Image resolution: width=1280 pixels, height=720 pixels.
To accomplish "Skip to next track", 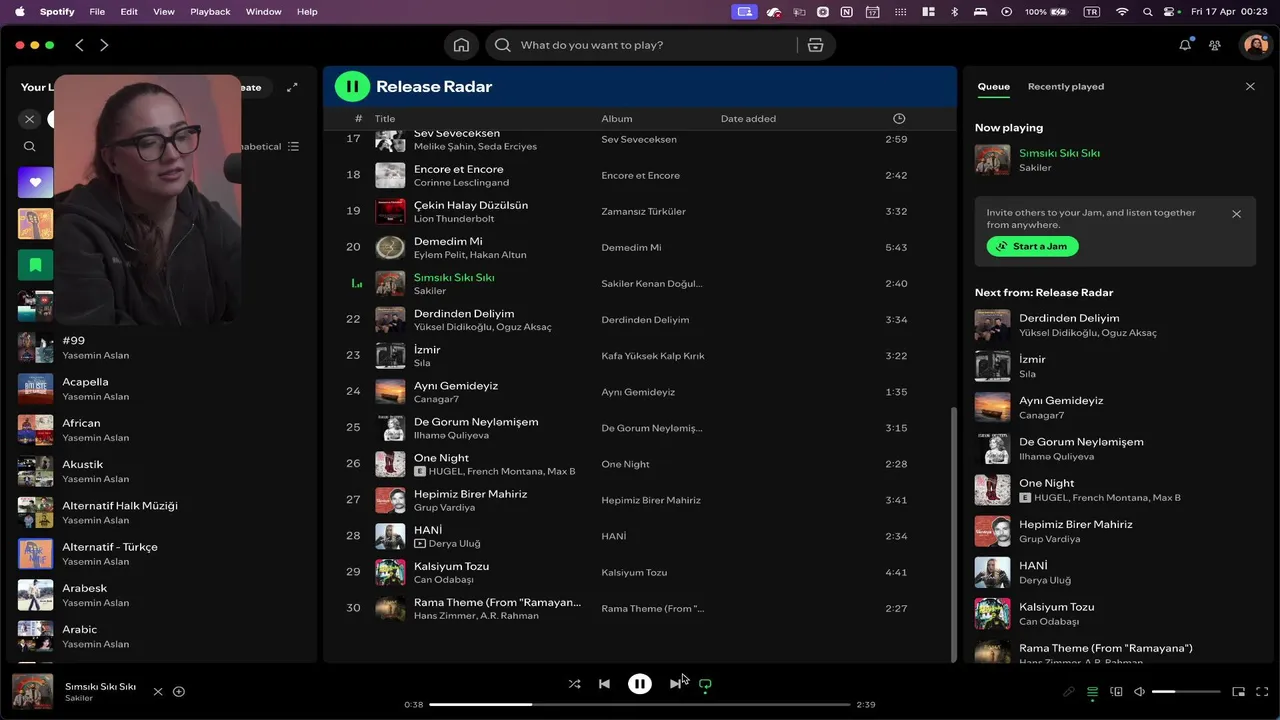I will (x=675, y=684).
